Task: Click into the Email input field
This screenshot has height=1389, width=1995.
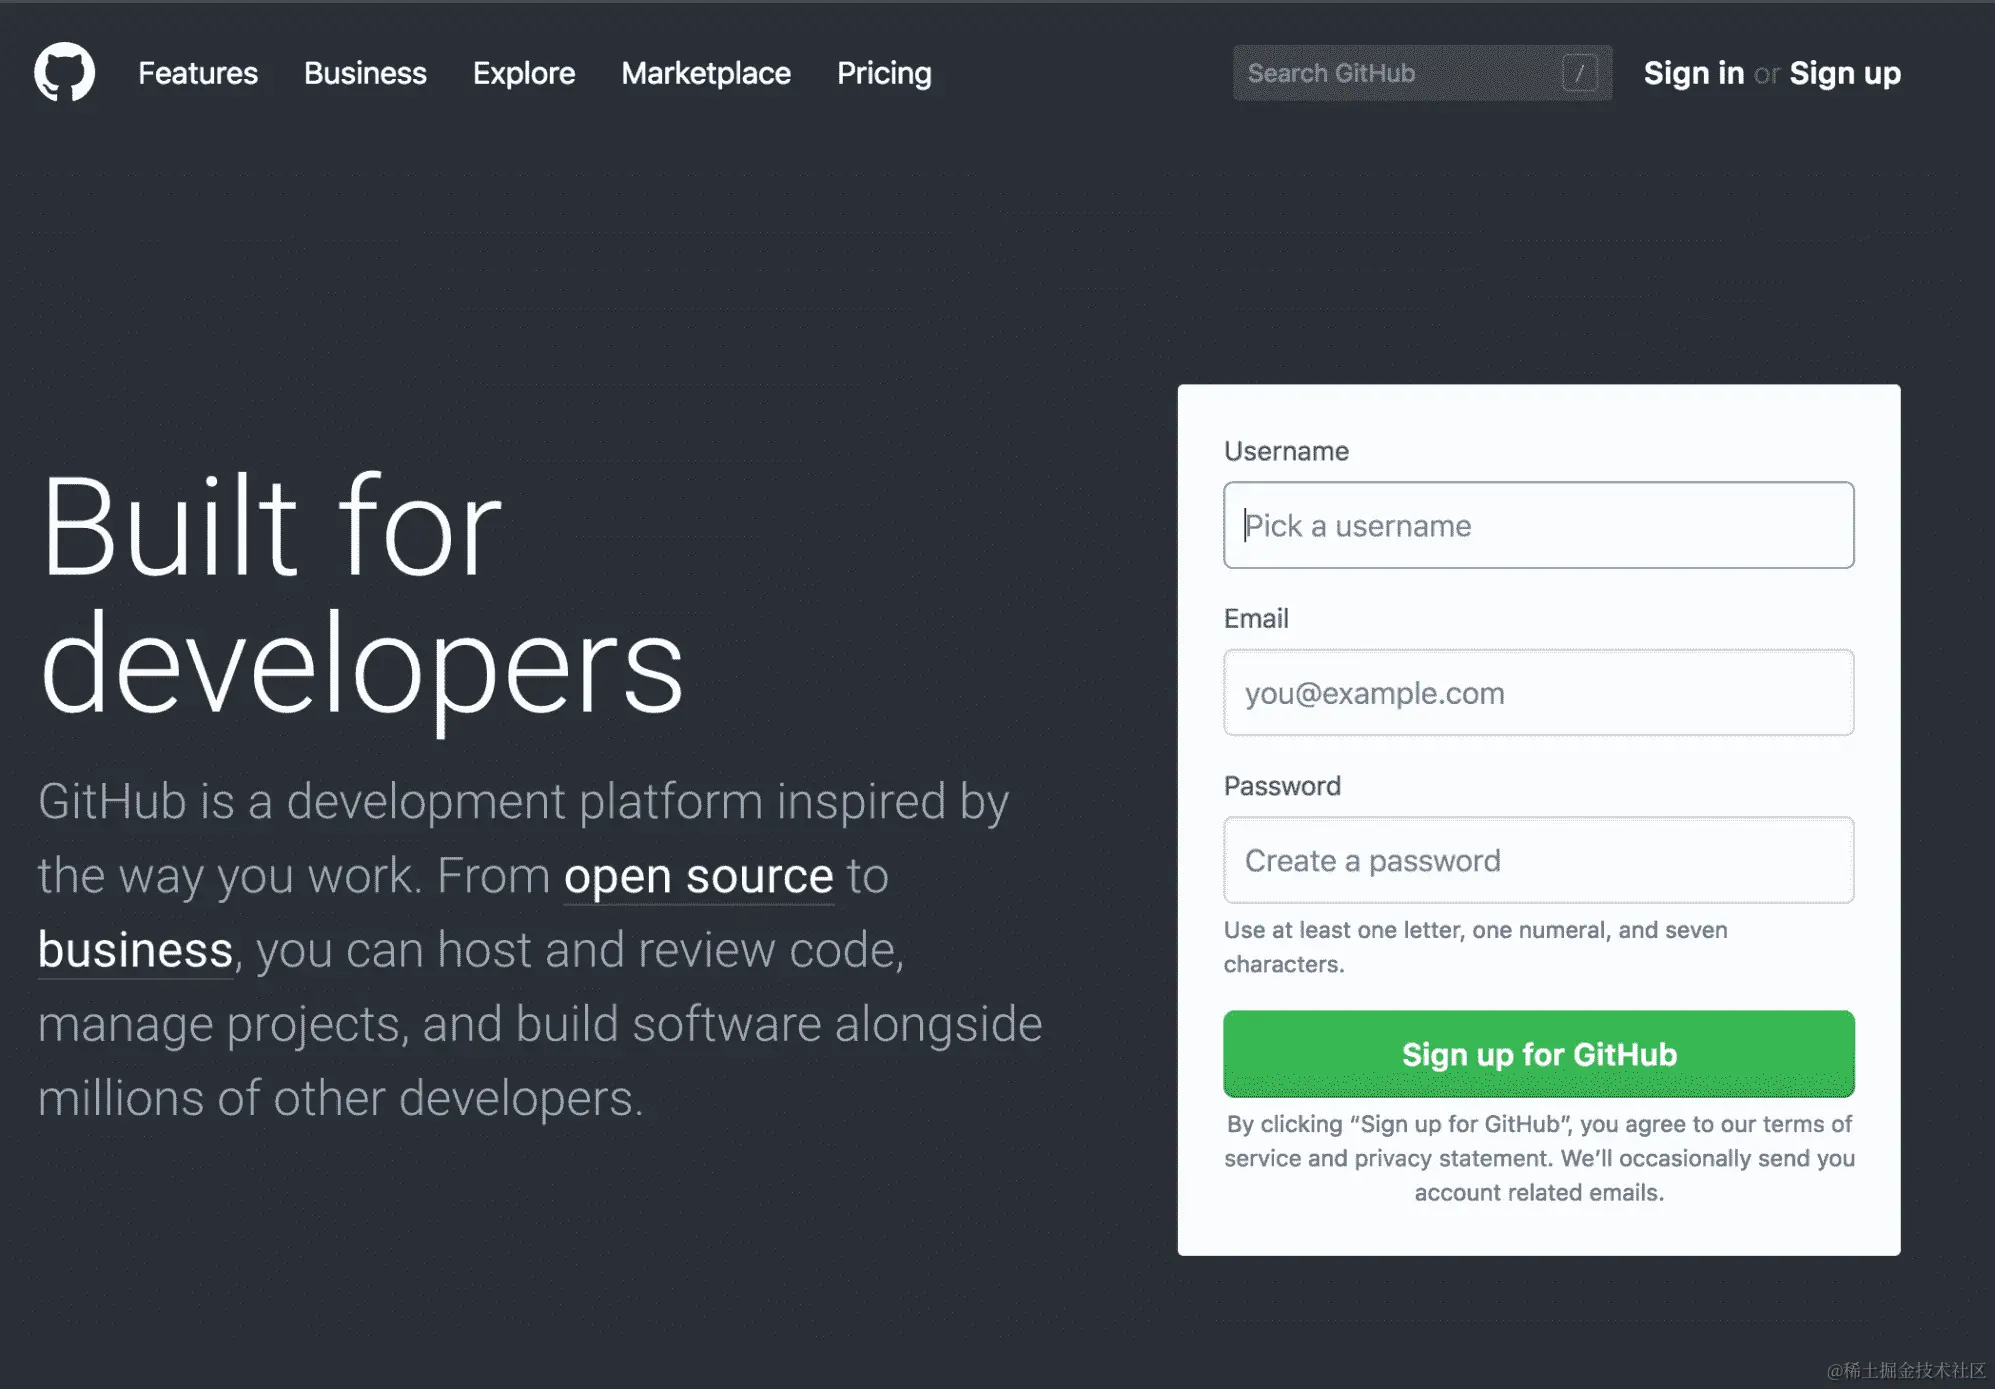Action: (x=1538, y=693)
